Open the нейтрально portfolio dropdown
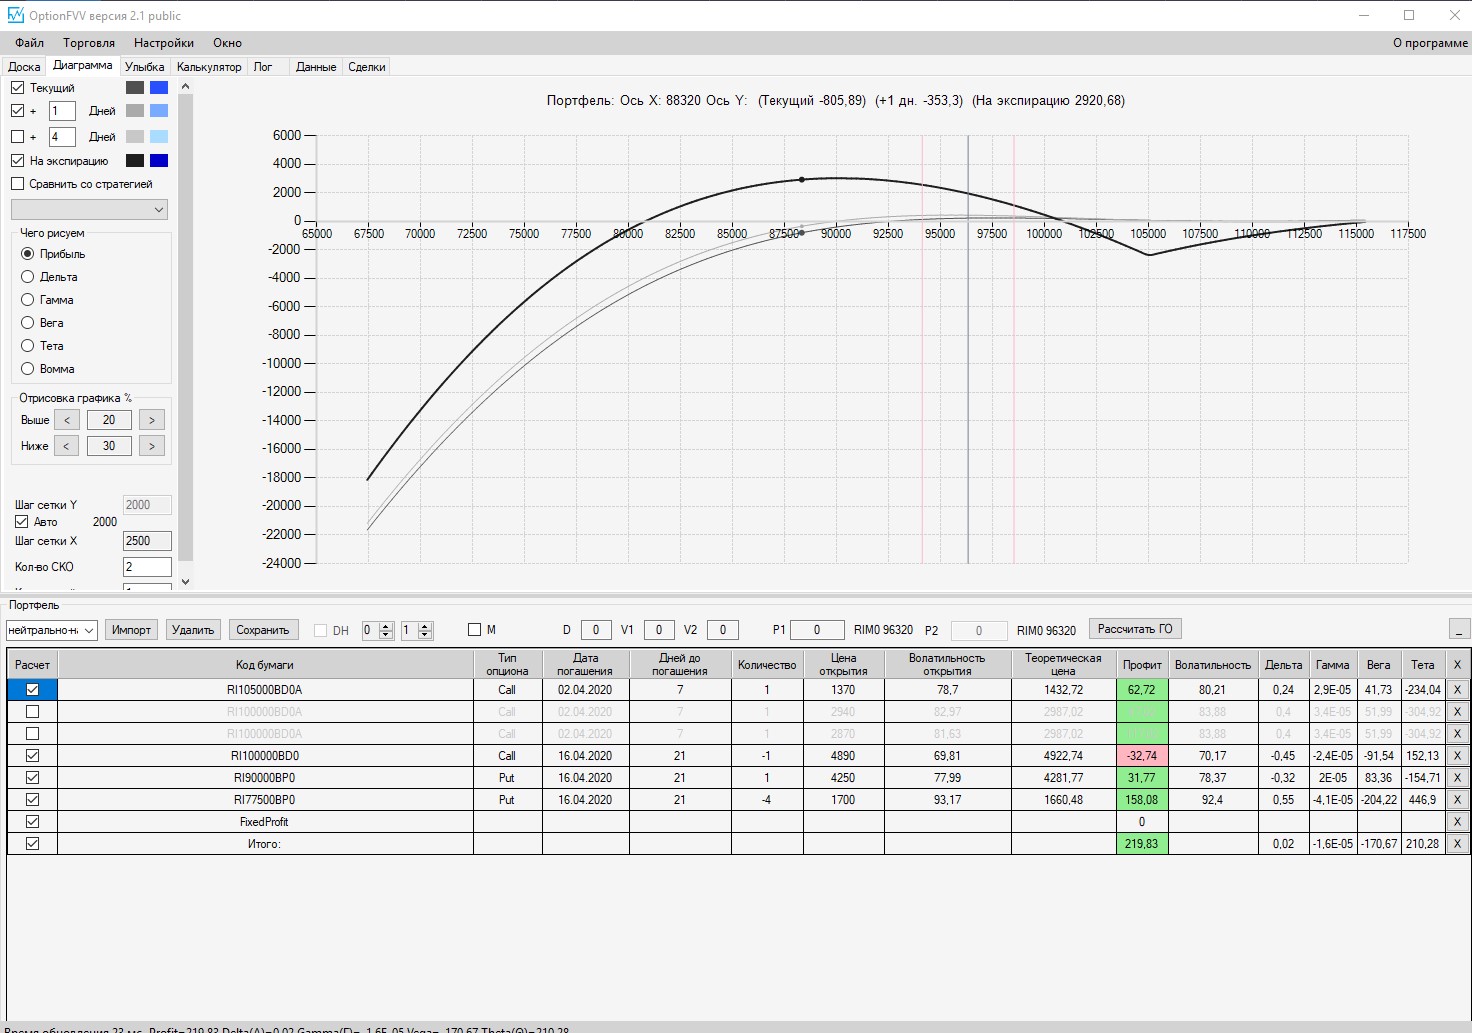The height and width of the screenshot is (1033, 1472). point(51,630)
